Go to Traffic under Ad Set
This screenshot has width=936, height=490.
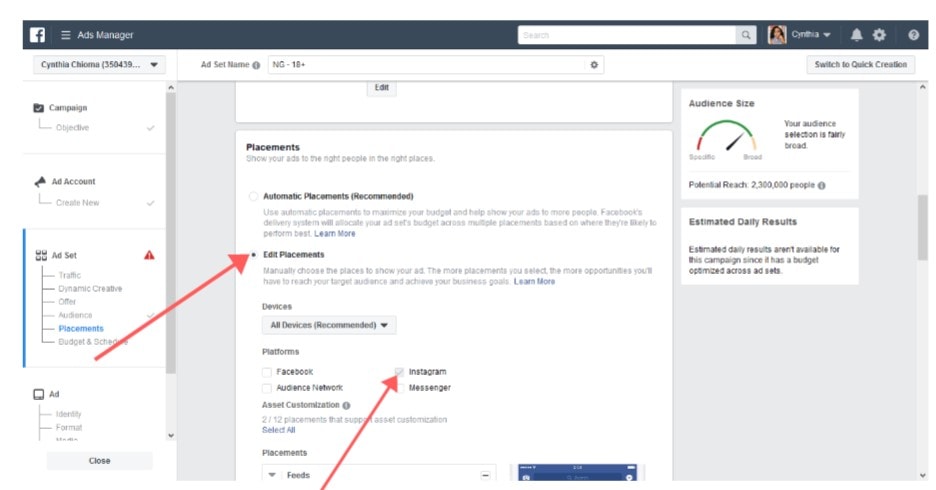click(69, 275)
